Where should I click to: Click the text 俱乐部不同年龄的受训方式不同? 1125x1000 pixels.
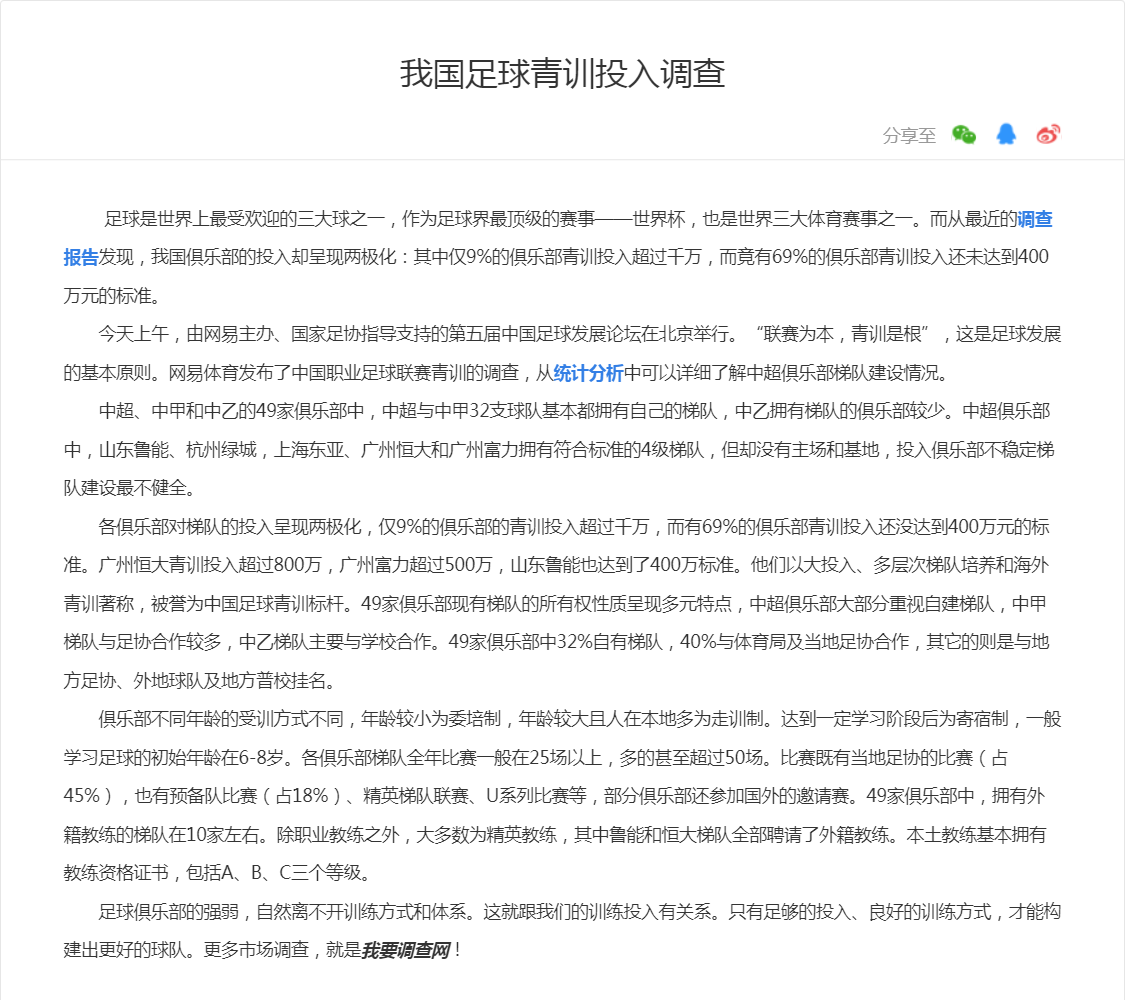pos(221,719)
